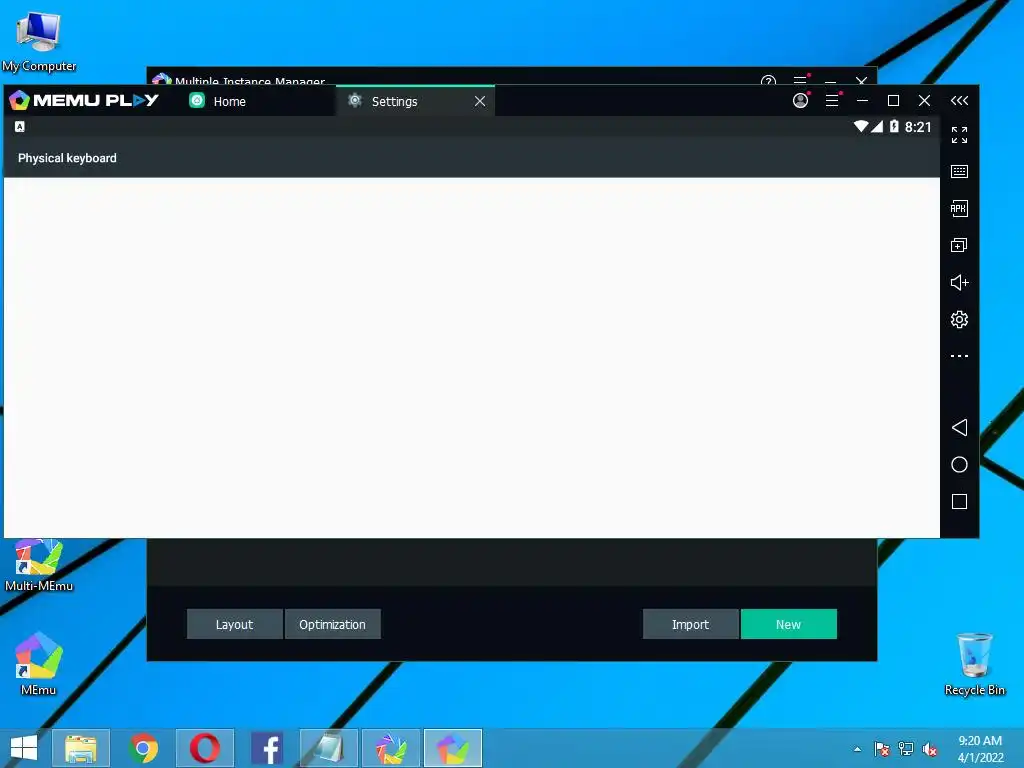The height and width of the screenshot is (768, 1024).
Task: Click the cellular signal icon in Android bar
Action: pyautogui.click(x=877, y=126)
